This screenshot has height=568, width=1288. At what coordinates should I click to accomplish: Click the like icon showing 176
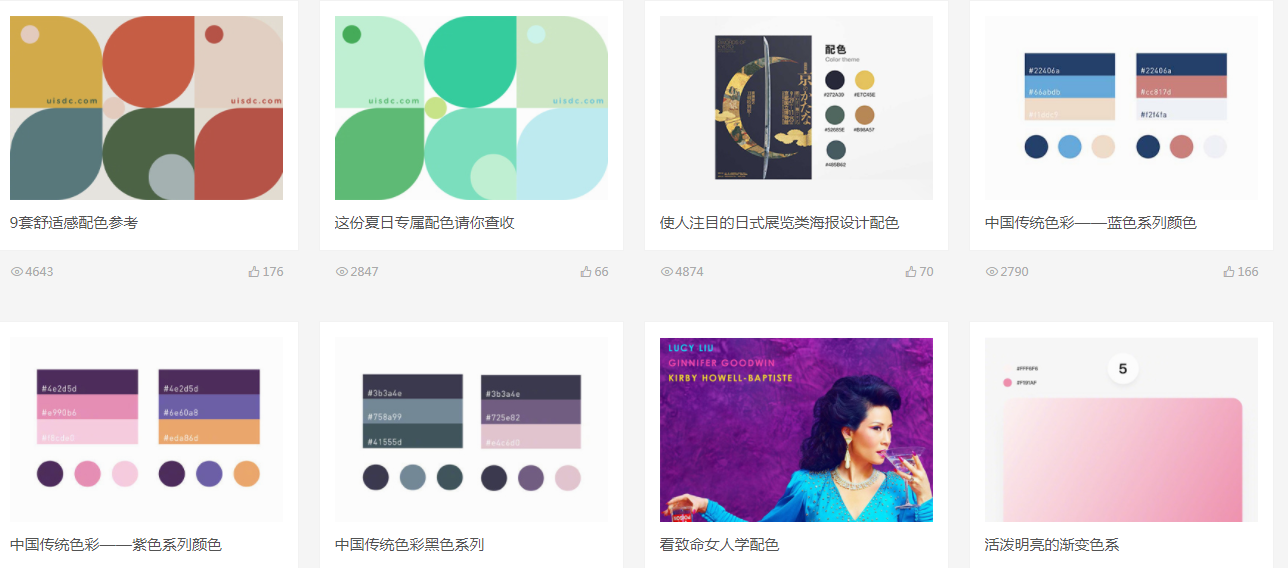point(254,271)
